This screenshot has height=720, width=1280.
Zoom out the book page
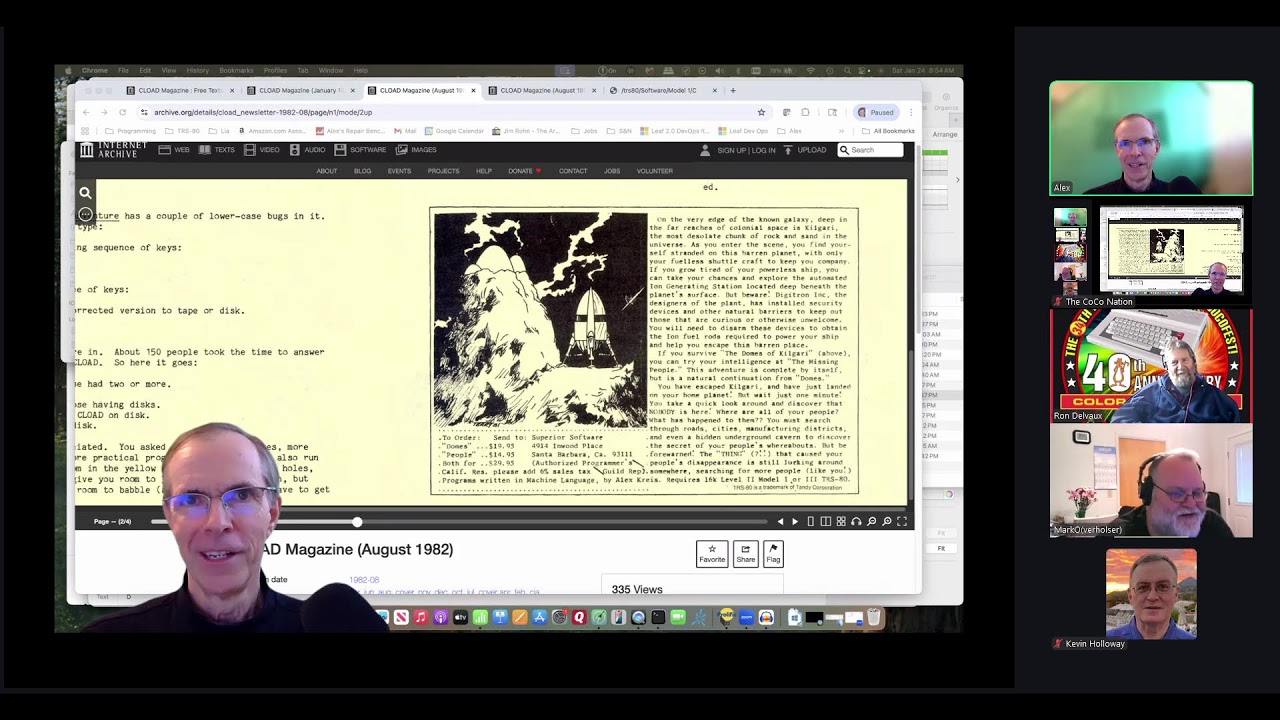coord(872,522)
